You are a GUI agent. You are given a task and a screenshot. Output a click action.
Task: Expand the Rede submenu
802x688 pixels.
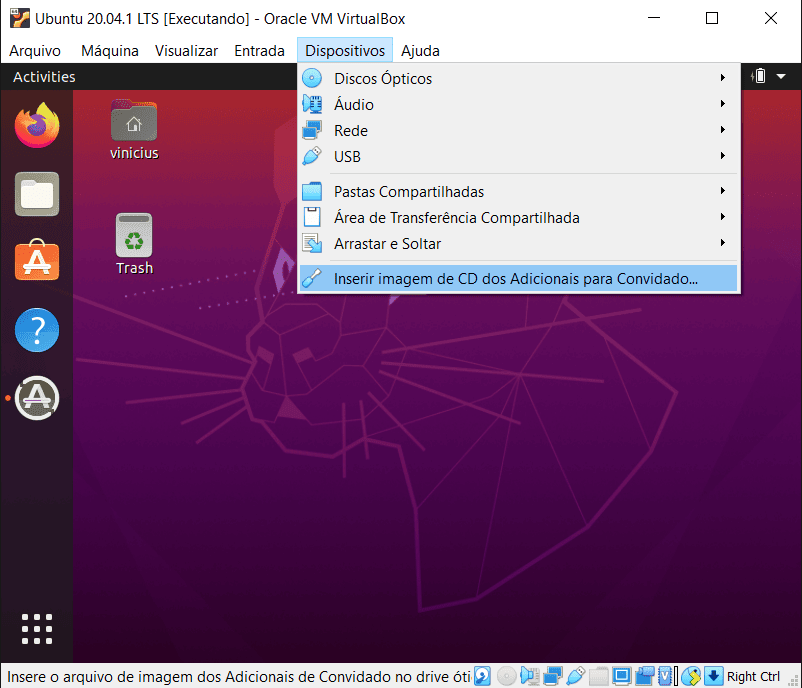pyautogui.click(x=519, y=130)
